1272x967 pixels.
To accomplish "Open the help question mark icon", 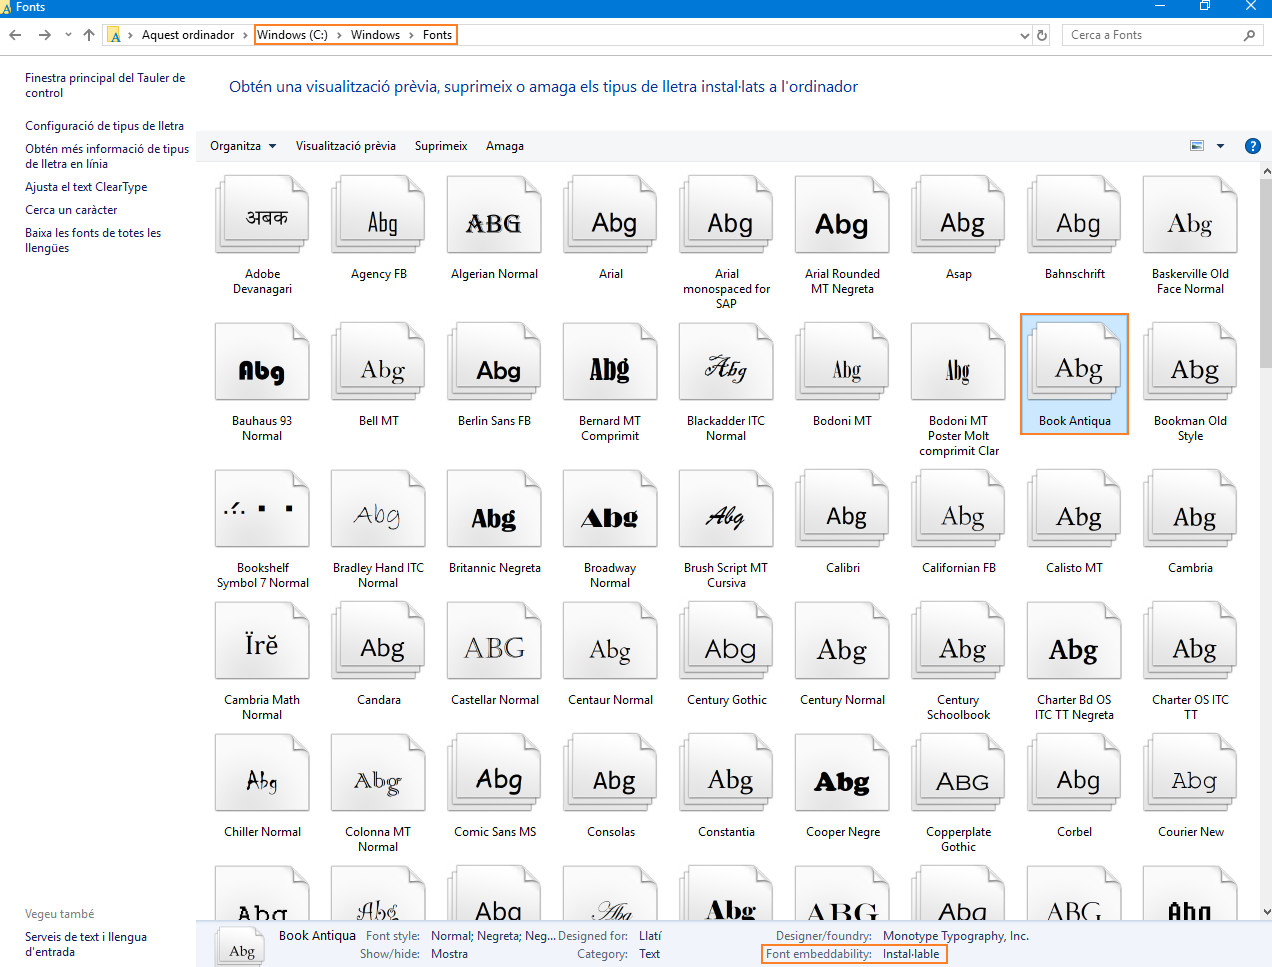I will click(1252, 146).
